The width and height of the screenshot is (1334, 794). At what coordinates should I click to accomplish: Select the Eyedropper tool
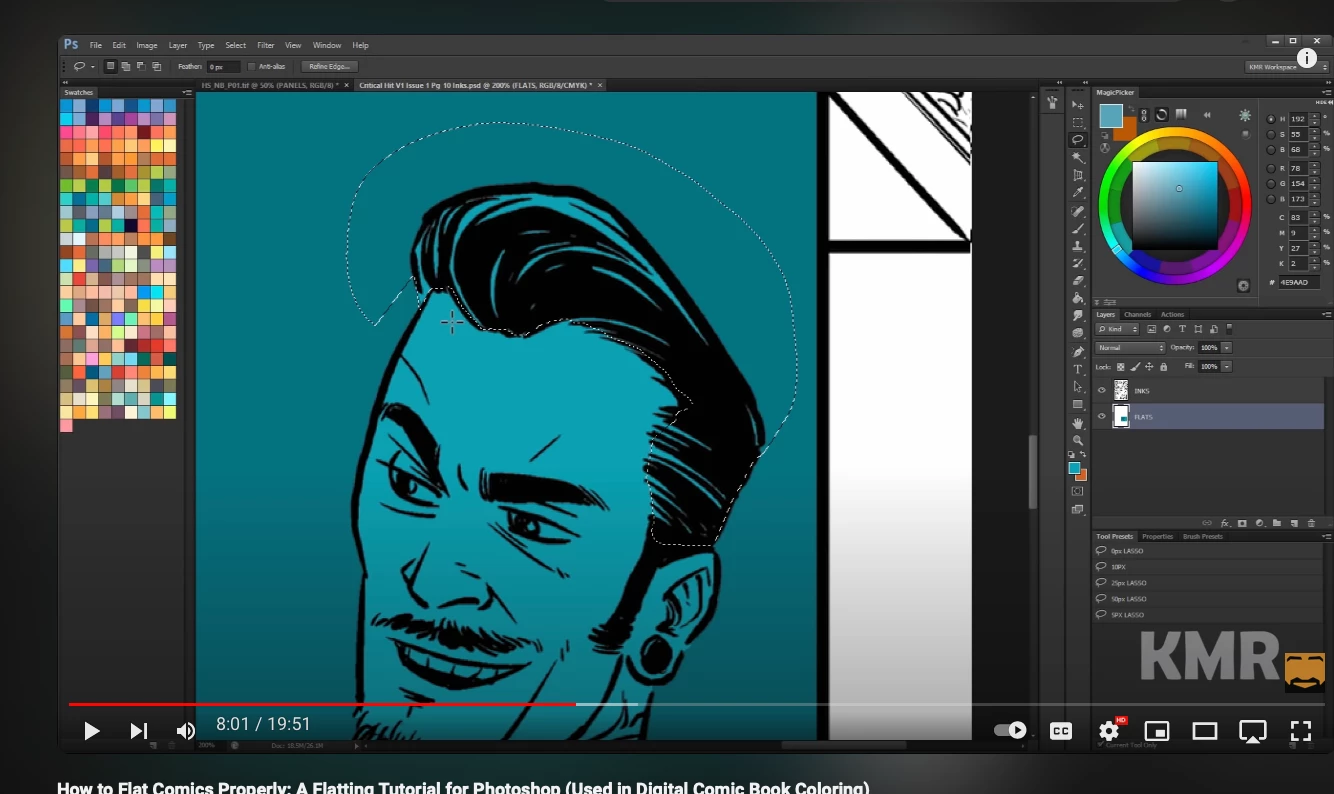(x=1077, y=192)
